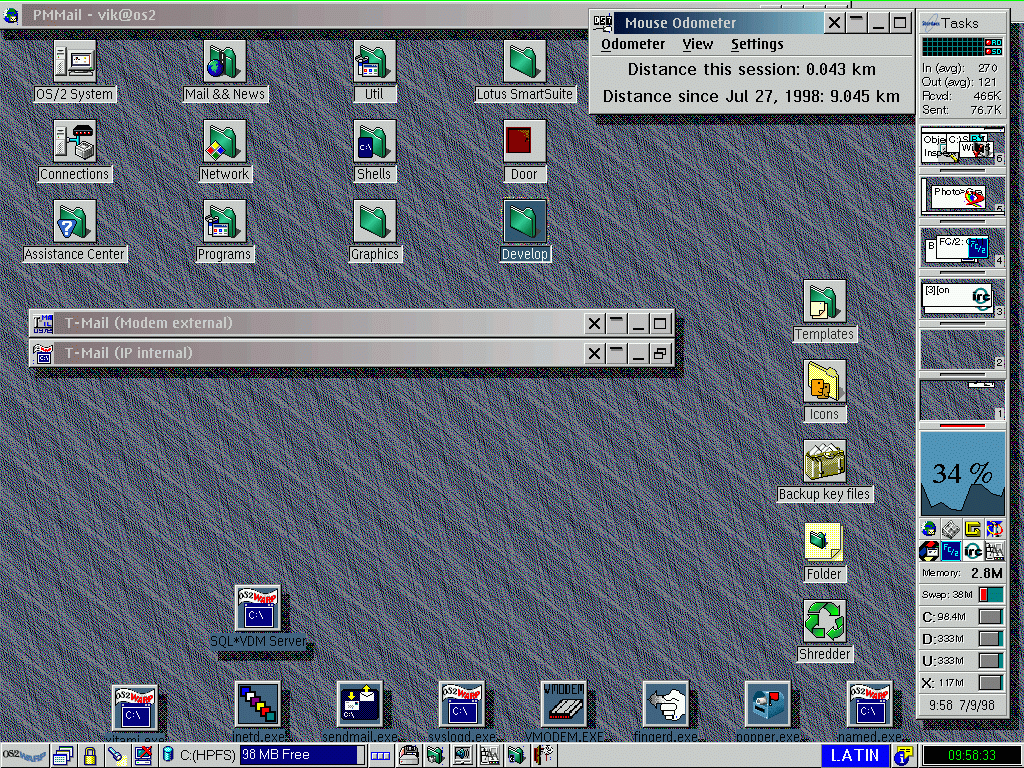Screen dimensions: 1024x768
Task: Click the padlock lockup icon on the WarpCenter
Action: tap(89, 756)
